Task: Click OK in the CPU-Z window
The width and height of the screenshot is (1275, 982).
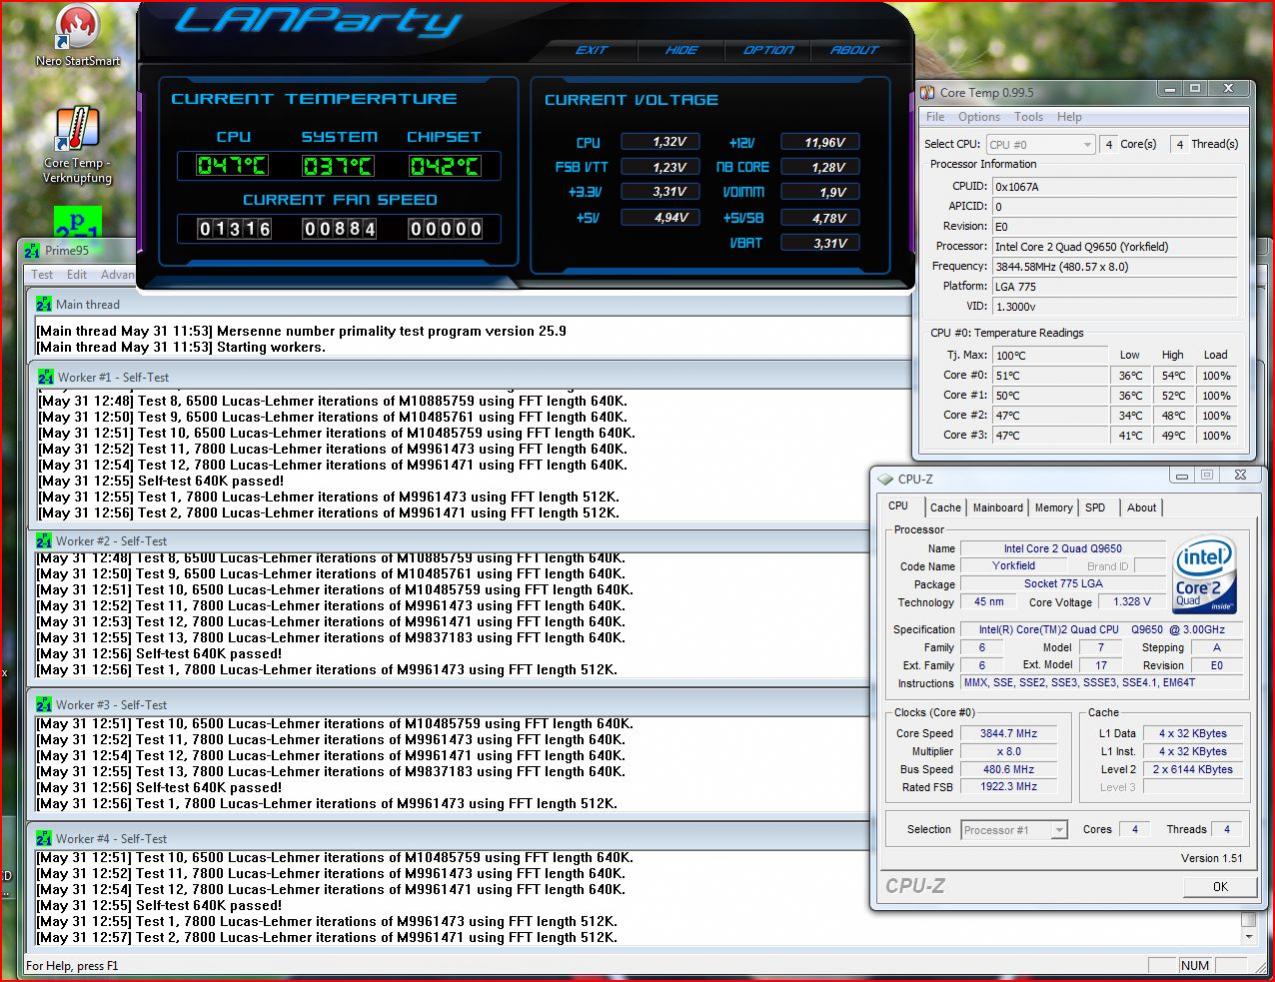Action: (1220, 887)
